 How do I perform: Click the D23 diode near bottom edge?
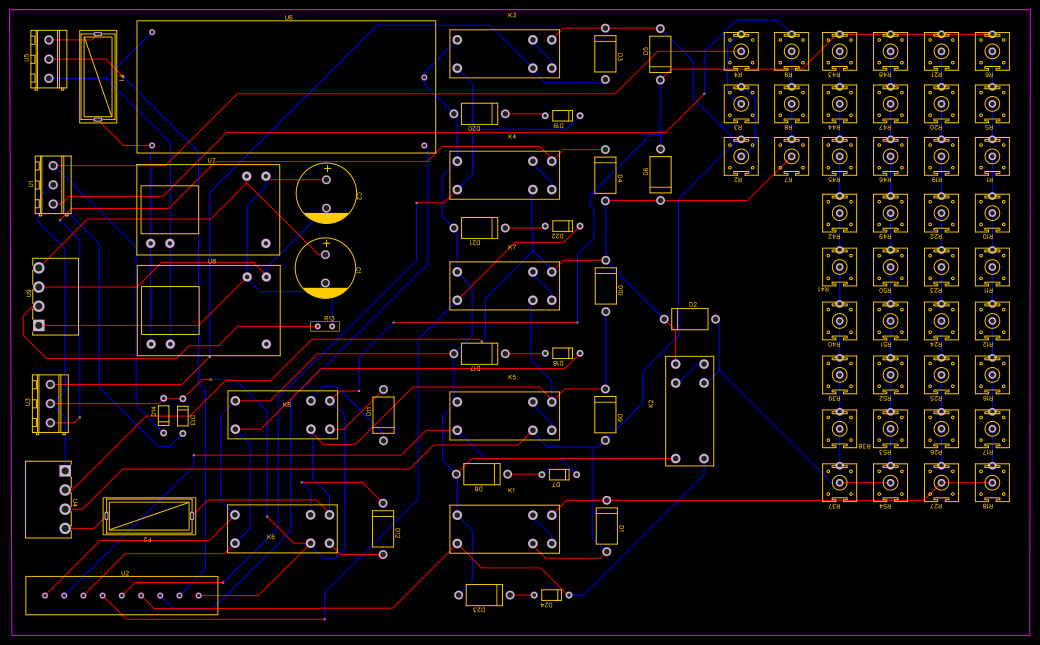pyautogui.click(x=484, y=595)
